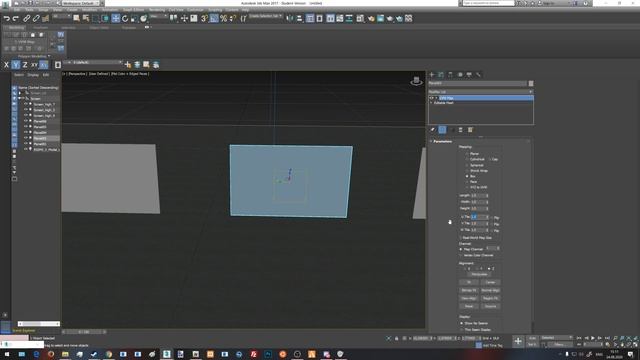Open the Modifier List dropdown

tap(481, 92)
